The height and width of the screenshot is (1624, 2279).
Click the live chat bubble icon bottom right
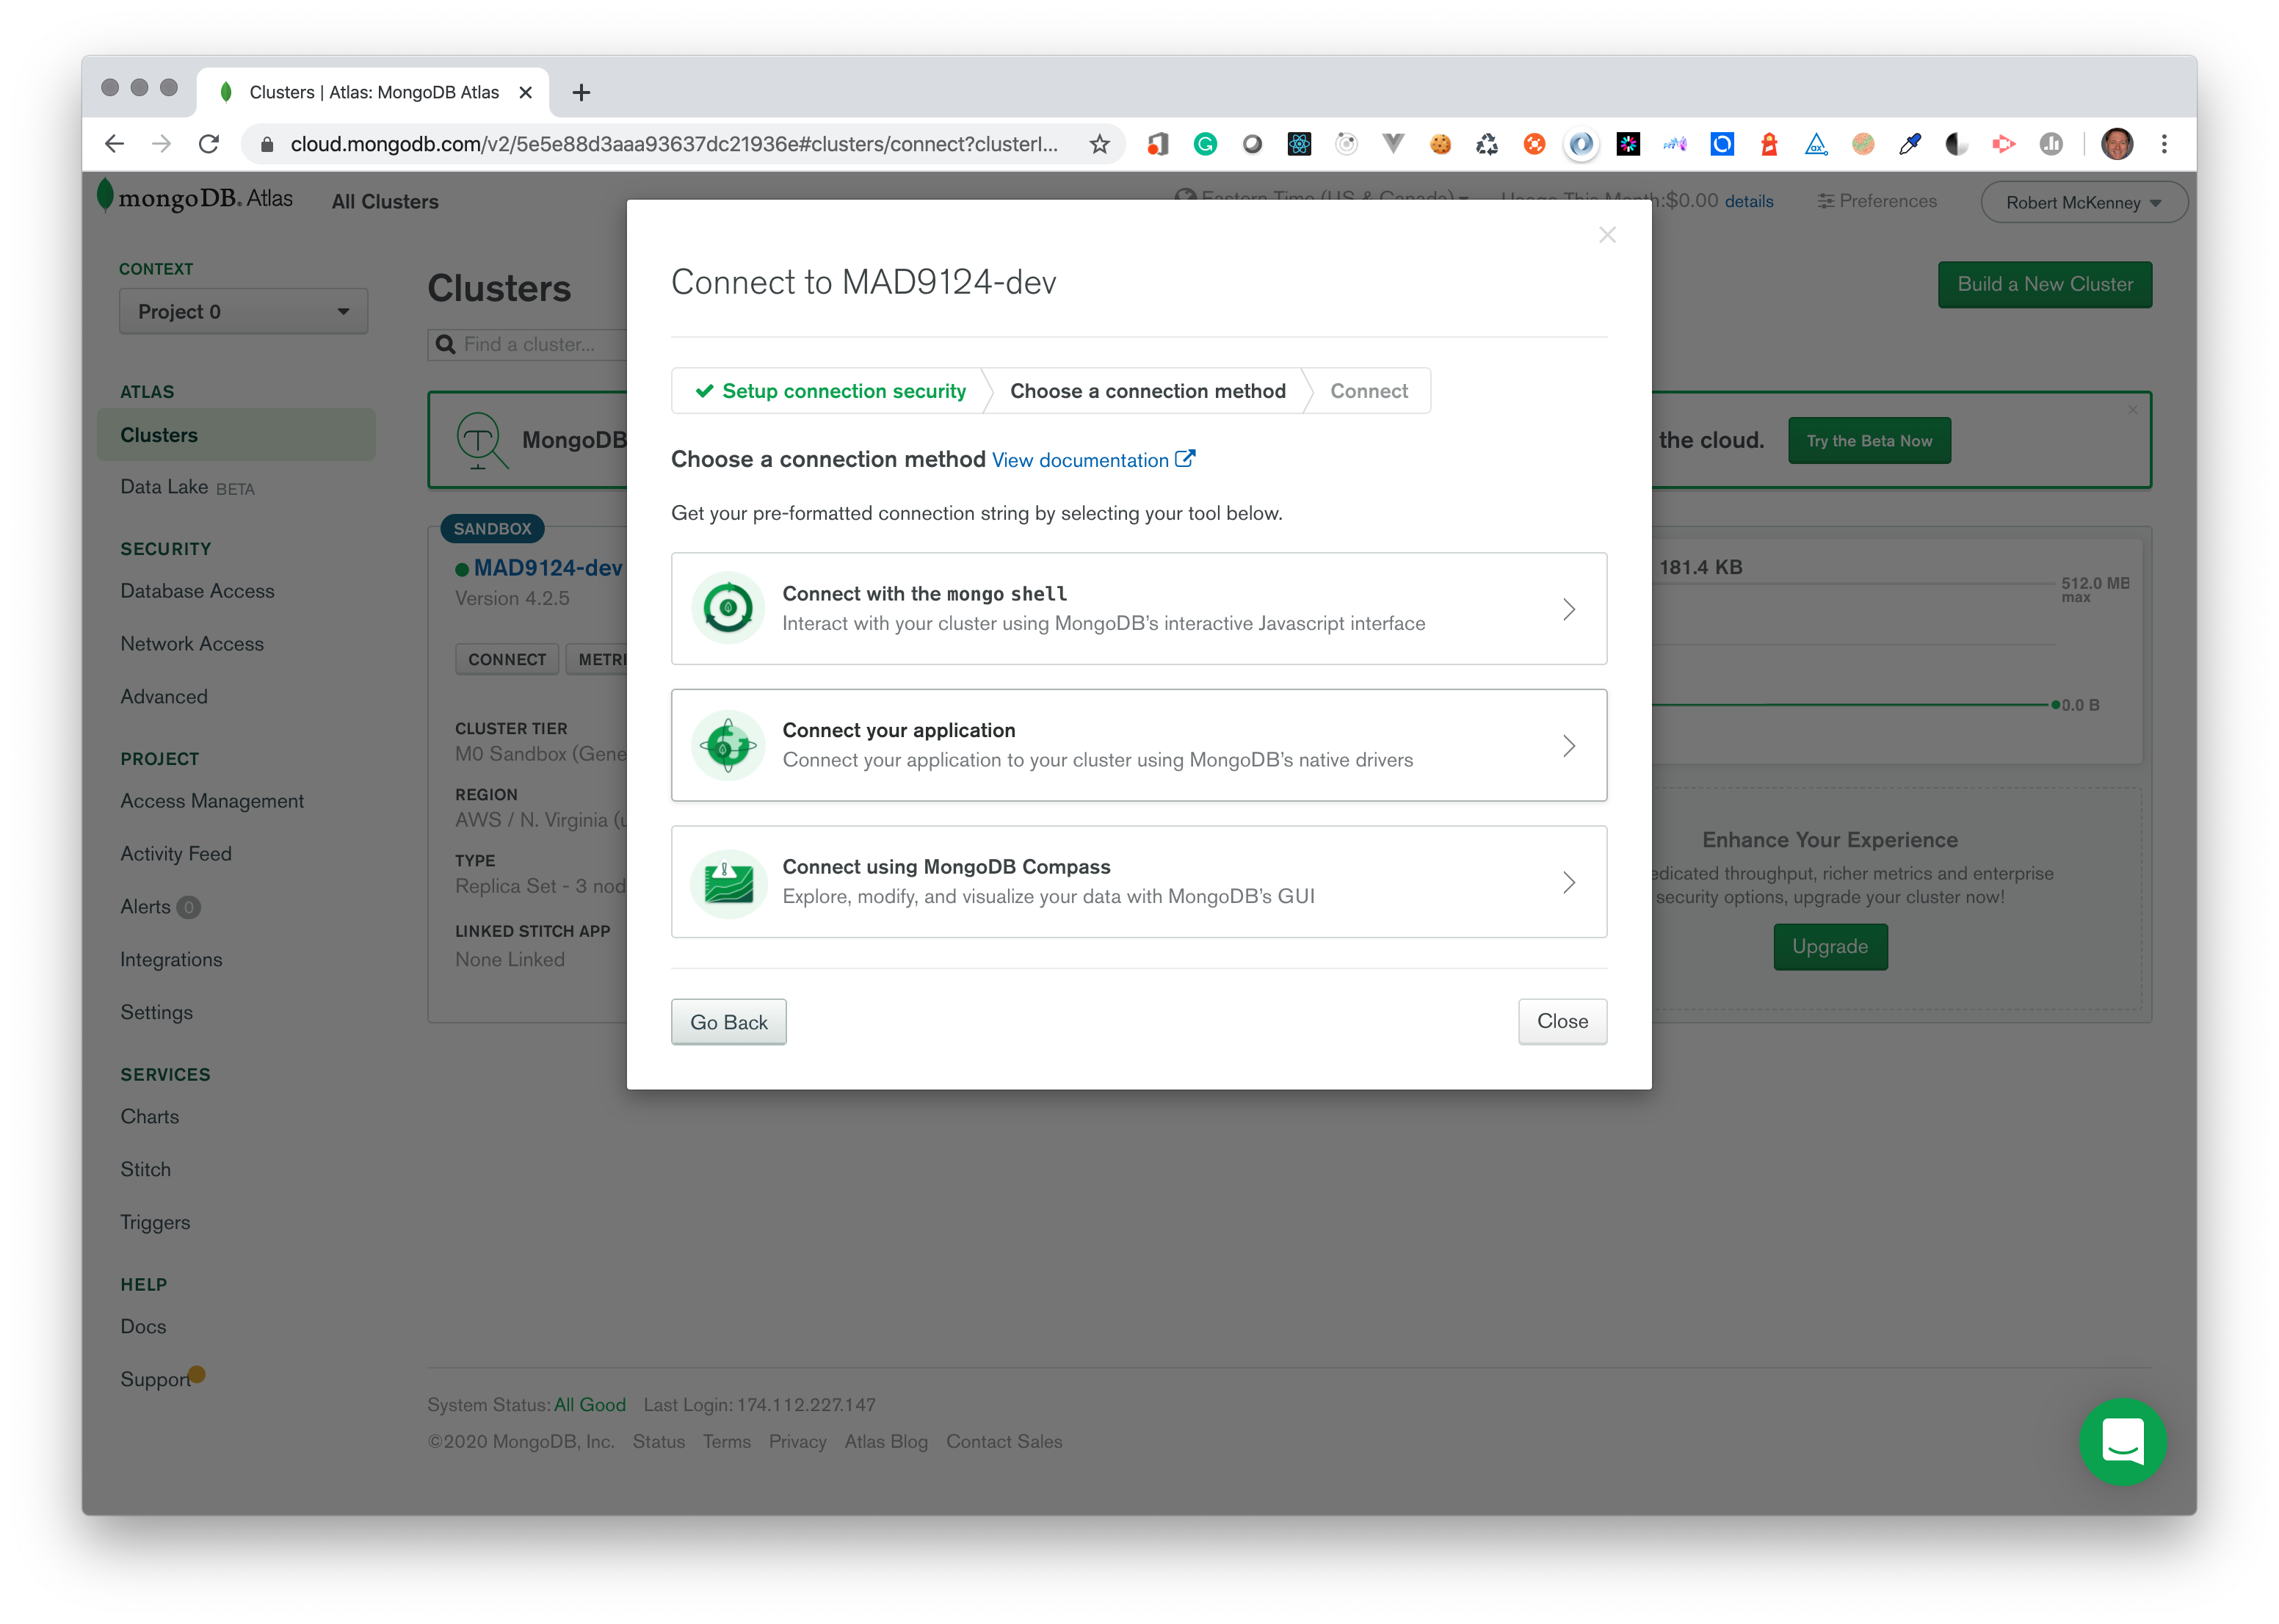(x=2123, y=1441)
